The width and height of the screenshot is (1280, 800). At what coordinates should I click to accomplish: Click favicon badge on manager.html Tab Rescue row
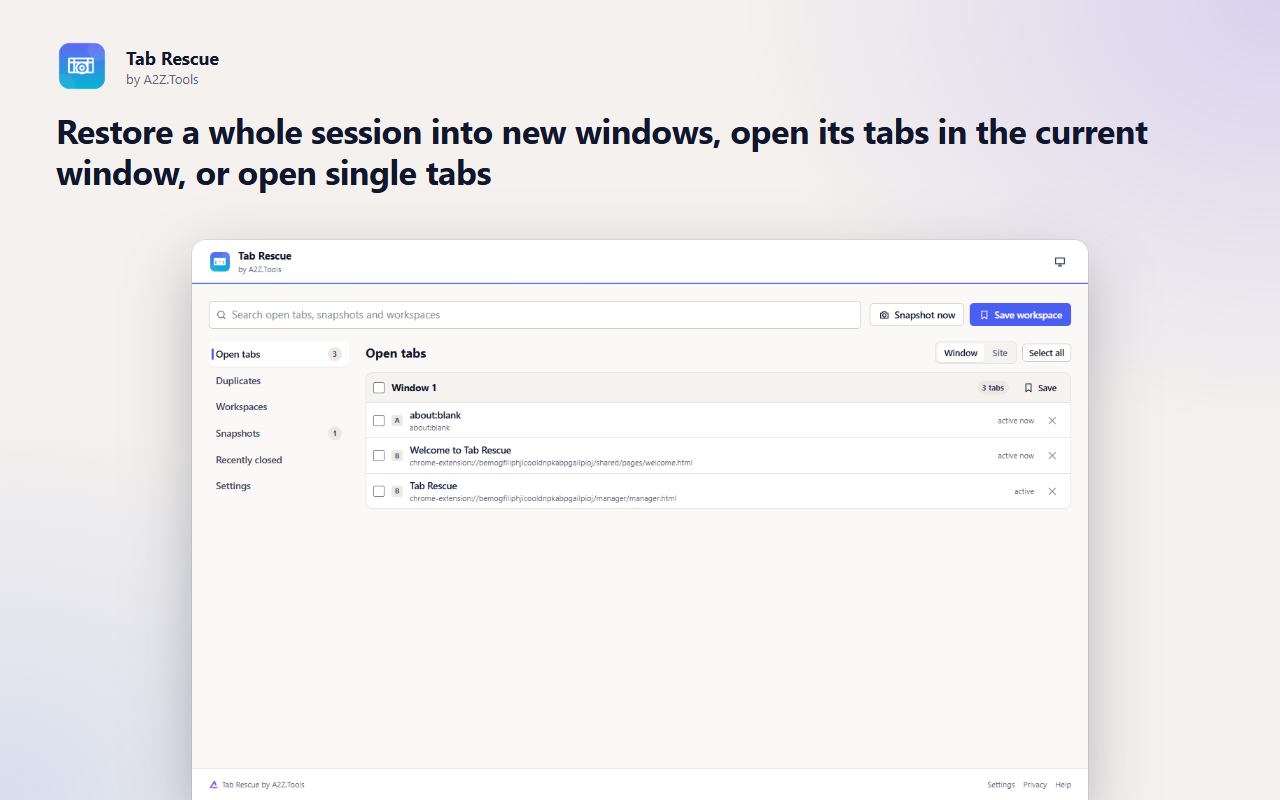coord(397,491)
